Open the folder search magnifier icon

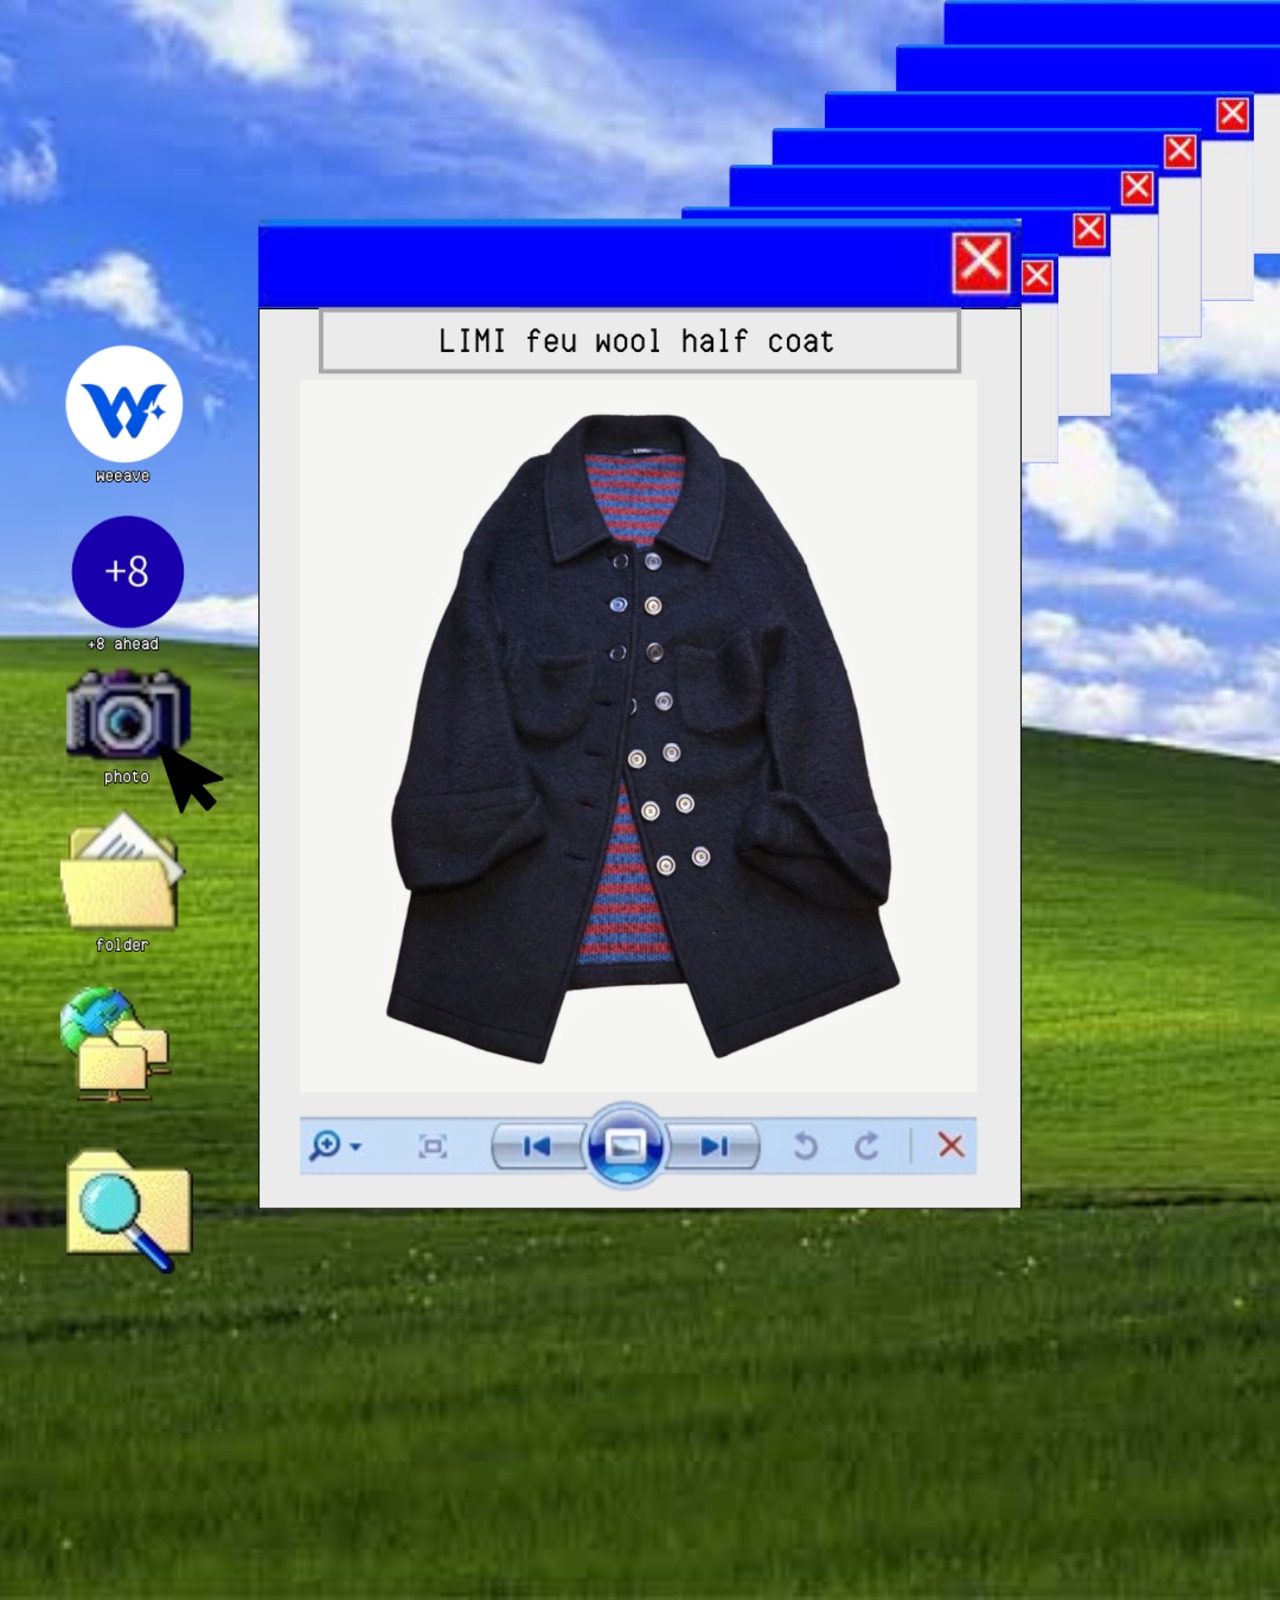click(129, 1210)
